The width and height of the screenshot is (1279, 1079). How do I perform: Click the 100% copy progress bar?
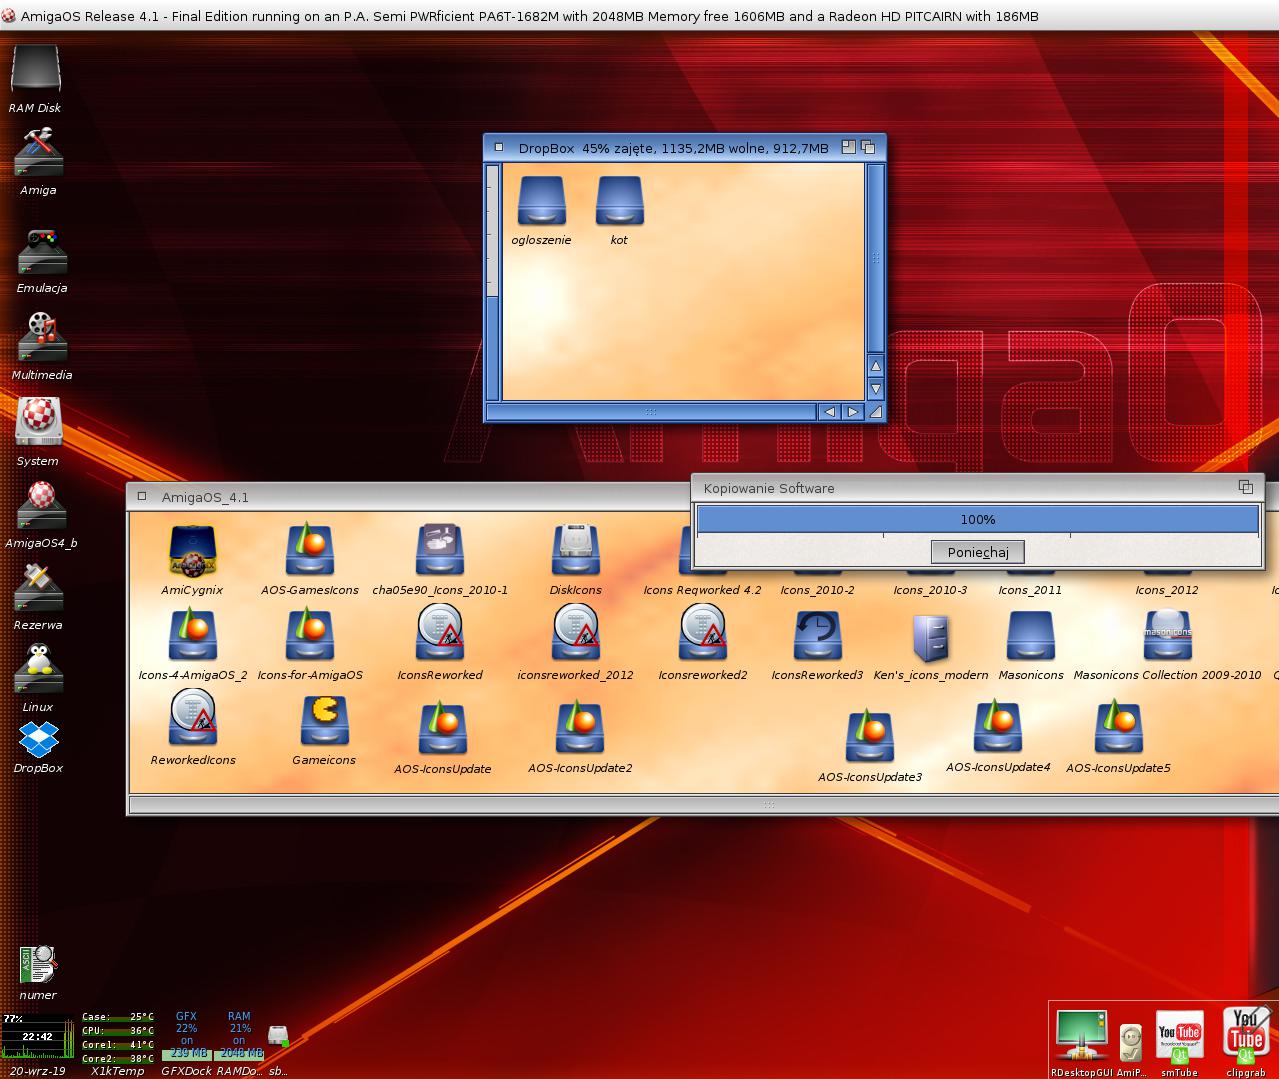coord(978,520)
